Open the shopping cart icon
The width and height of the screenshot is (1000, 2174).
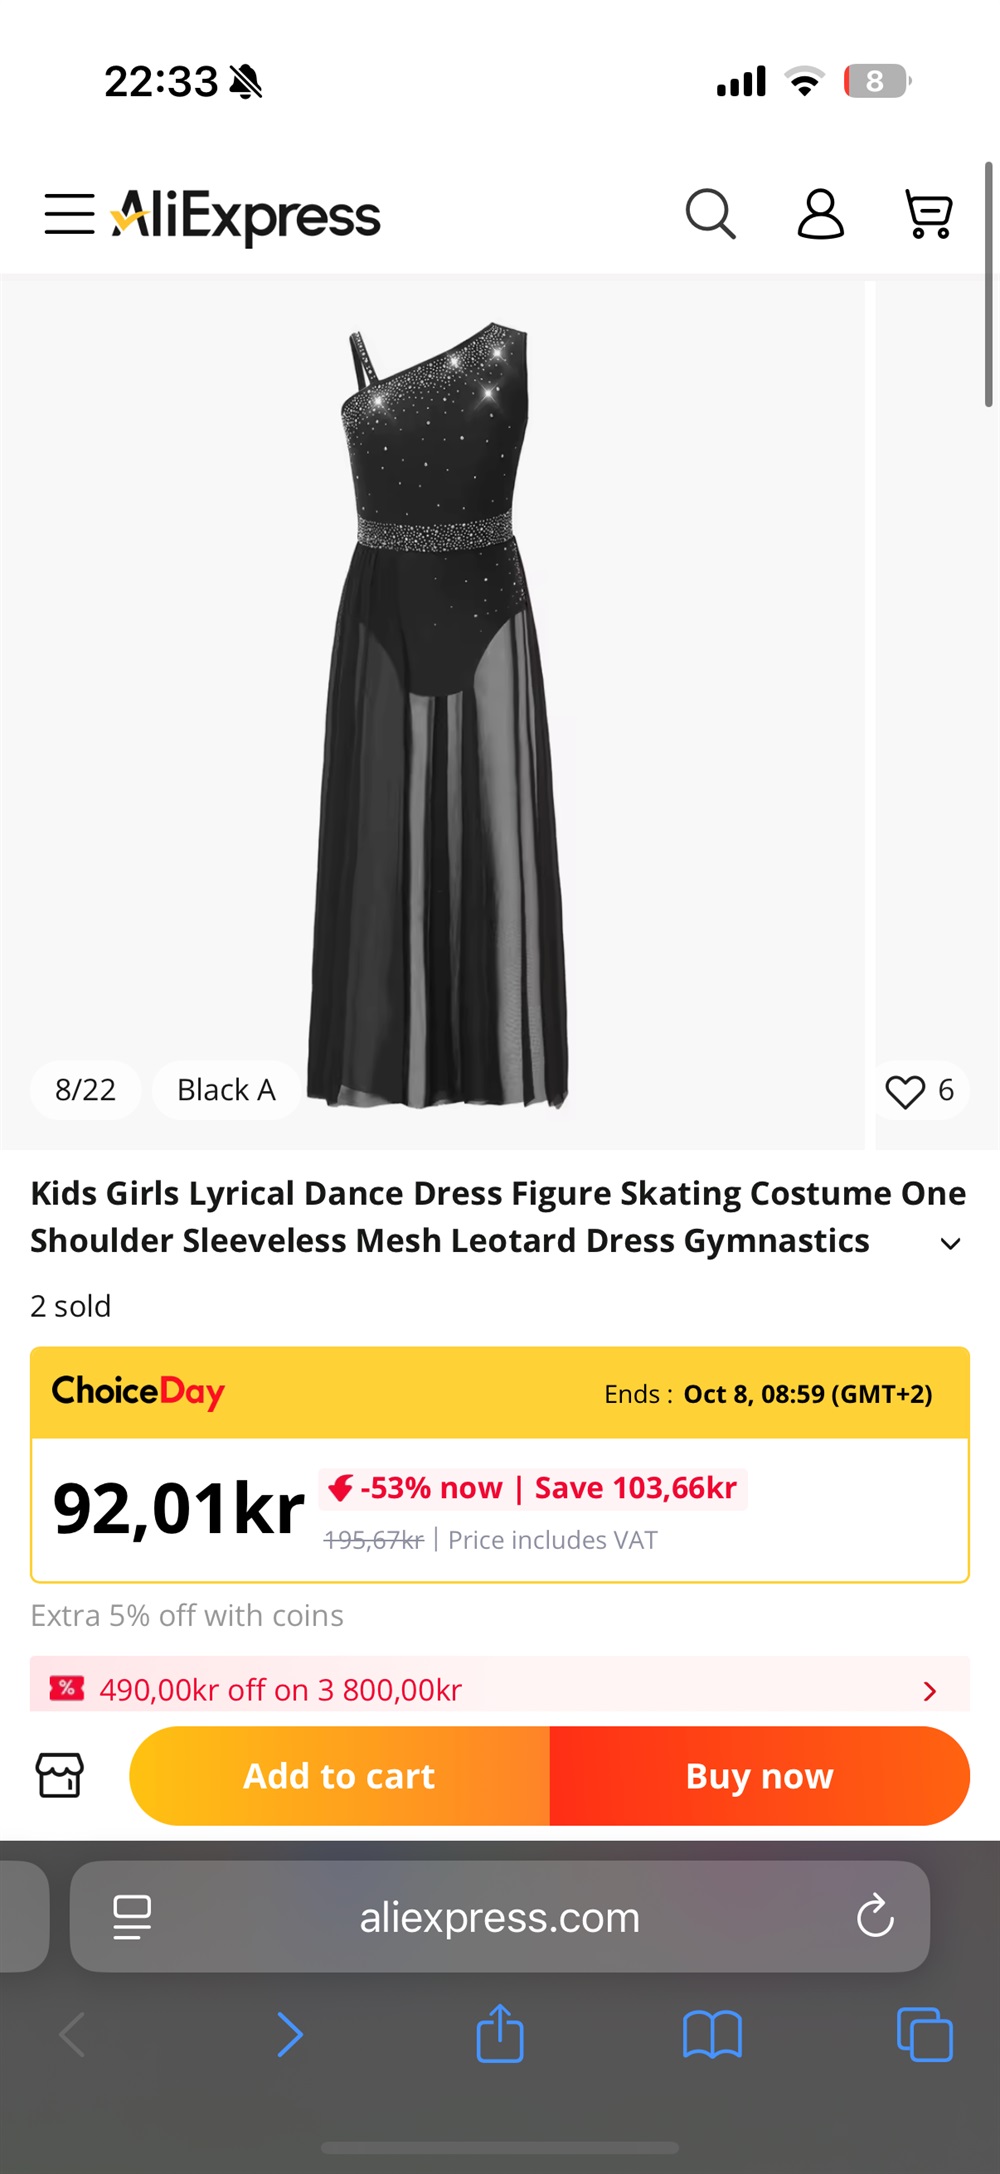(x=929, y=214)
